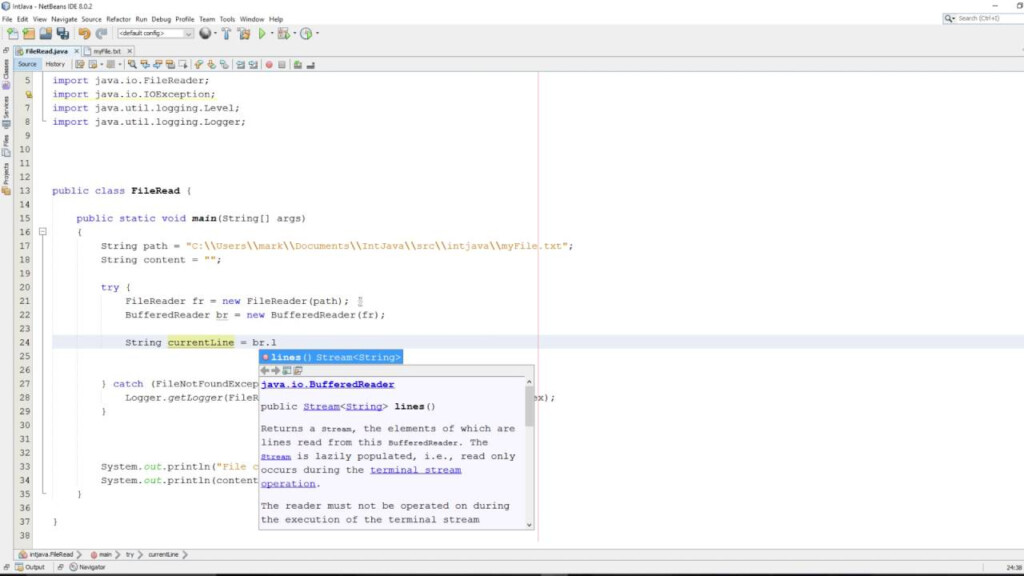Switch editor to History view
Image resolution: width=1024 pixels, height=576 pixels.
pyautogui.click(x=55, y=64)
